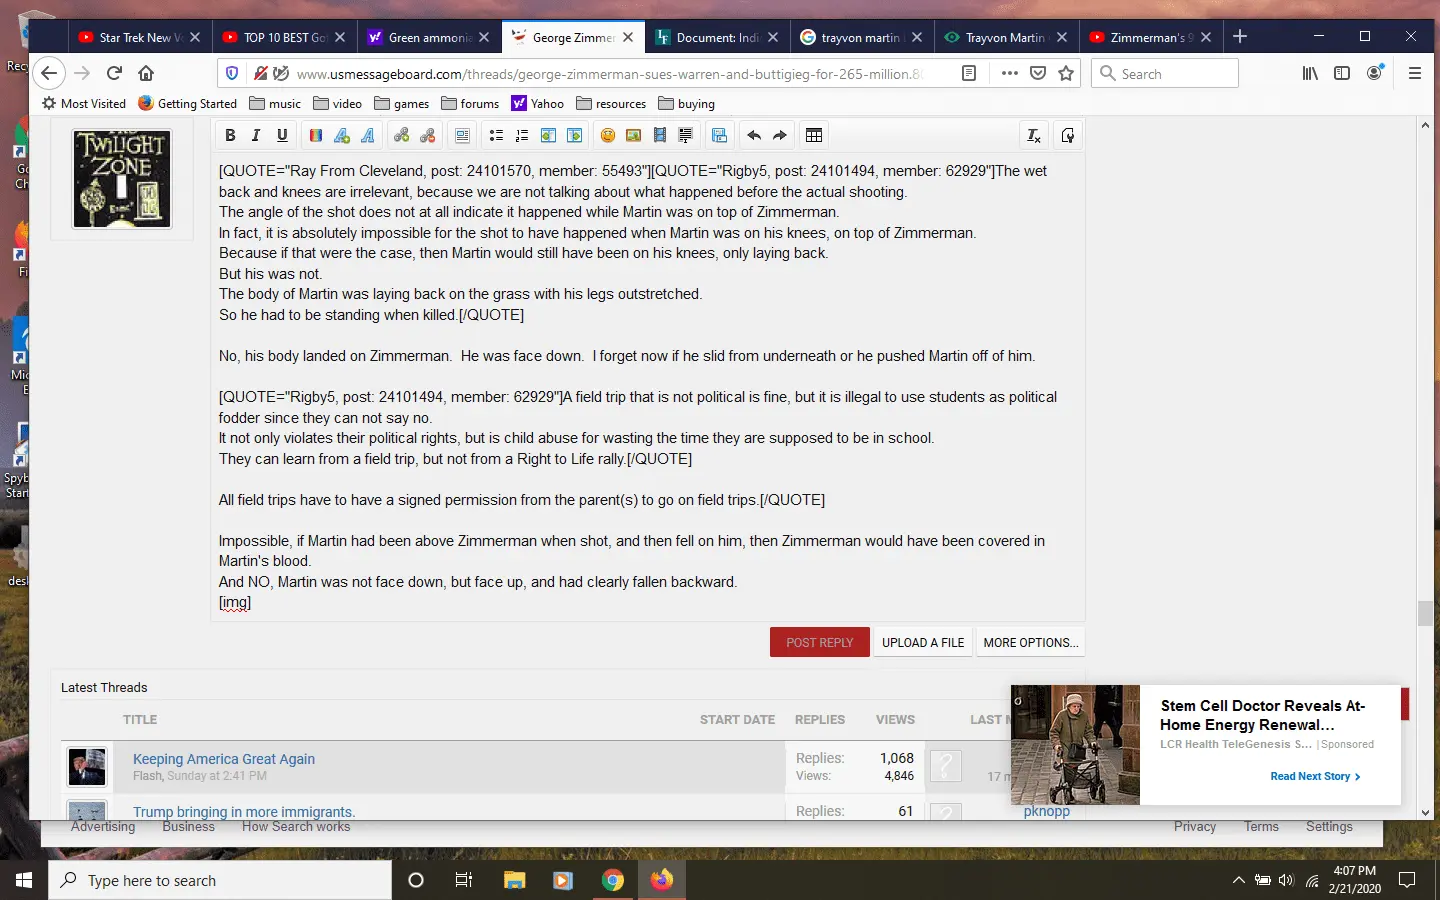Screen dimensions: 1440x900
Task: Open File Explorer from the taskbar
Action: (x=514, y=880)
